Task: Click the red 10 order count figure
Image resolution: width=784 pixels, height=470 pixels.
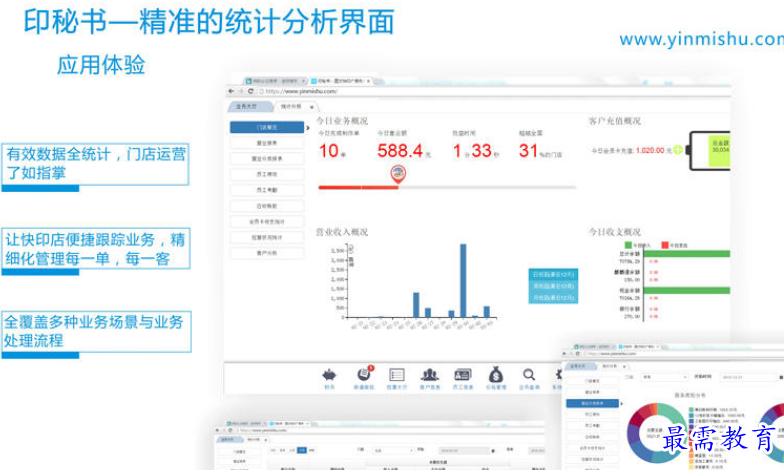Action: click(329, 150)
